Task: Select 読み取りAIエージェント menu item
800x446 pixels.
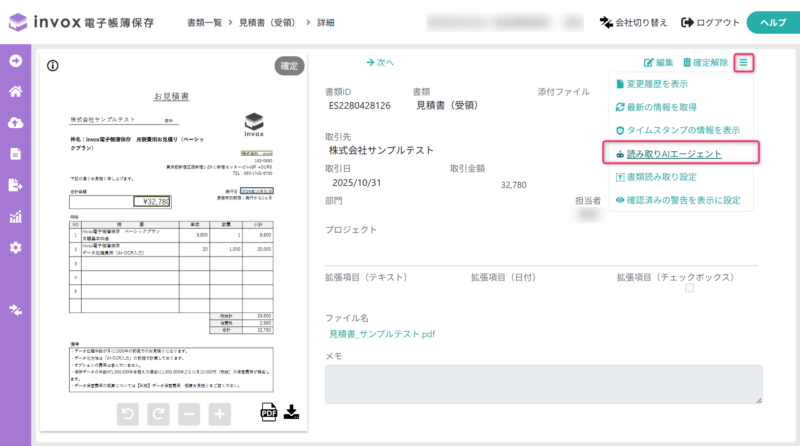Action: point(669,154)
